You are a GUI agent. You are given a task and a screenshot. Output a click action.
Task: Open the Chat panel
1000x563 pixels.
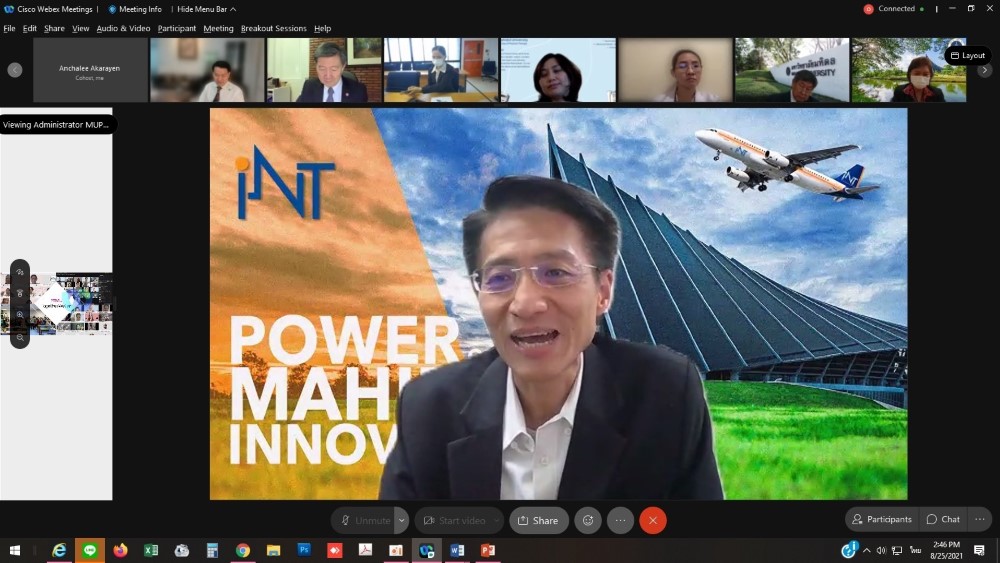point(942,519)
